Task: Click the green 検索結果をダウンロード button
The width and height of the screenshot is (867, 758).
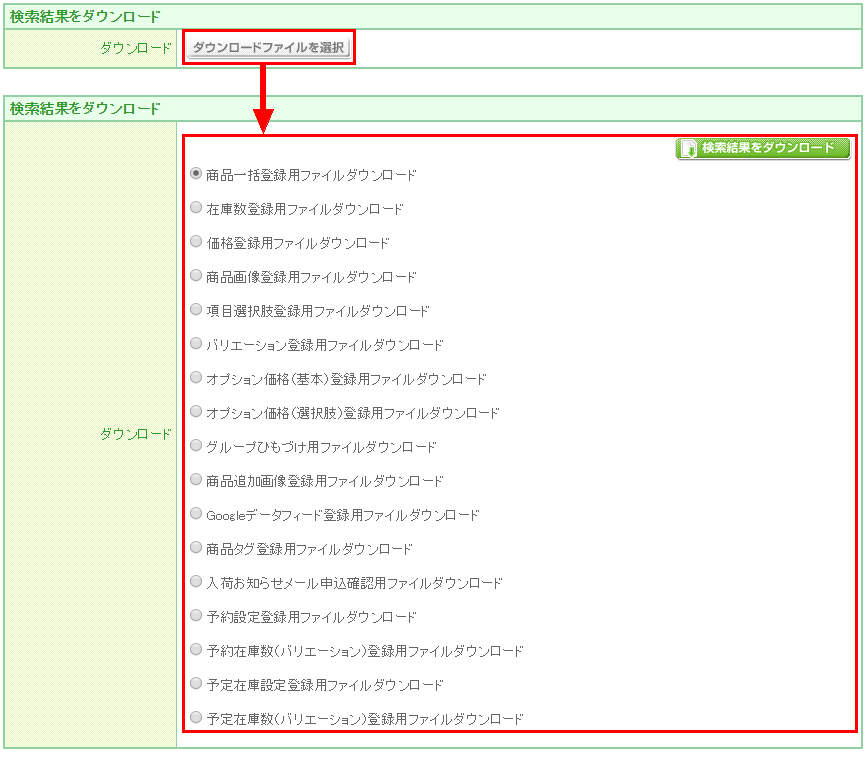Action: coord(763,148)
